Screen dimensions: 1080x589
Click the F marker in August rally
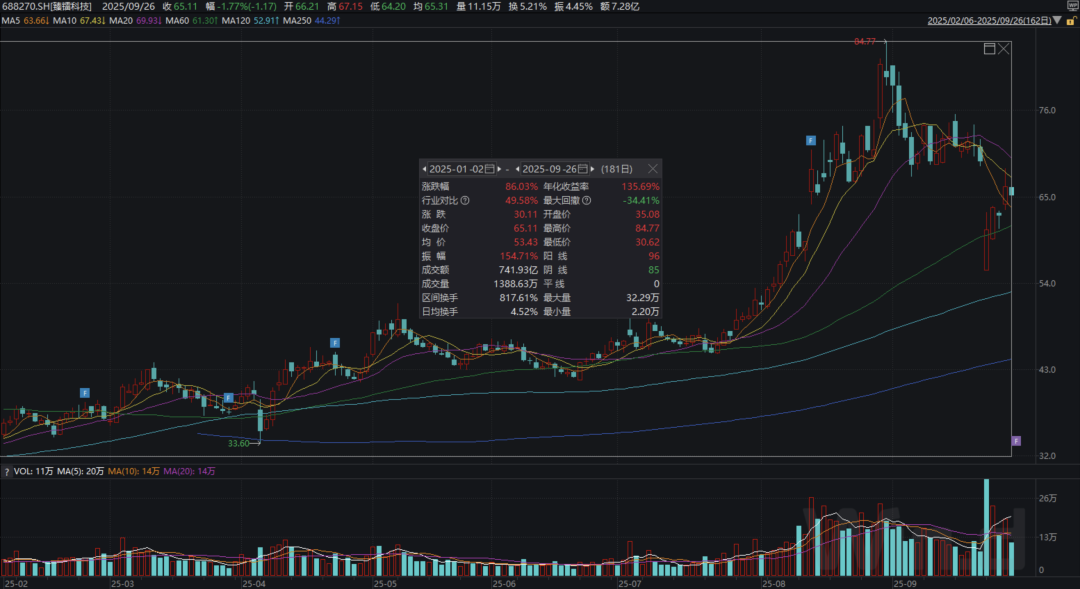[x=811, y=141]
